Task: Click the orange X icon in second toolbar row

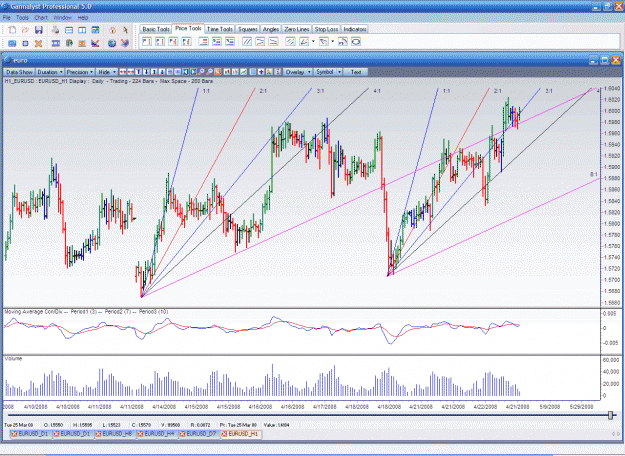Action: click(38, 43)
